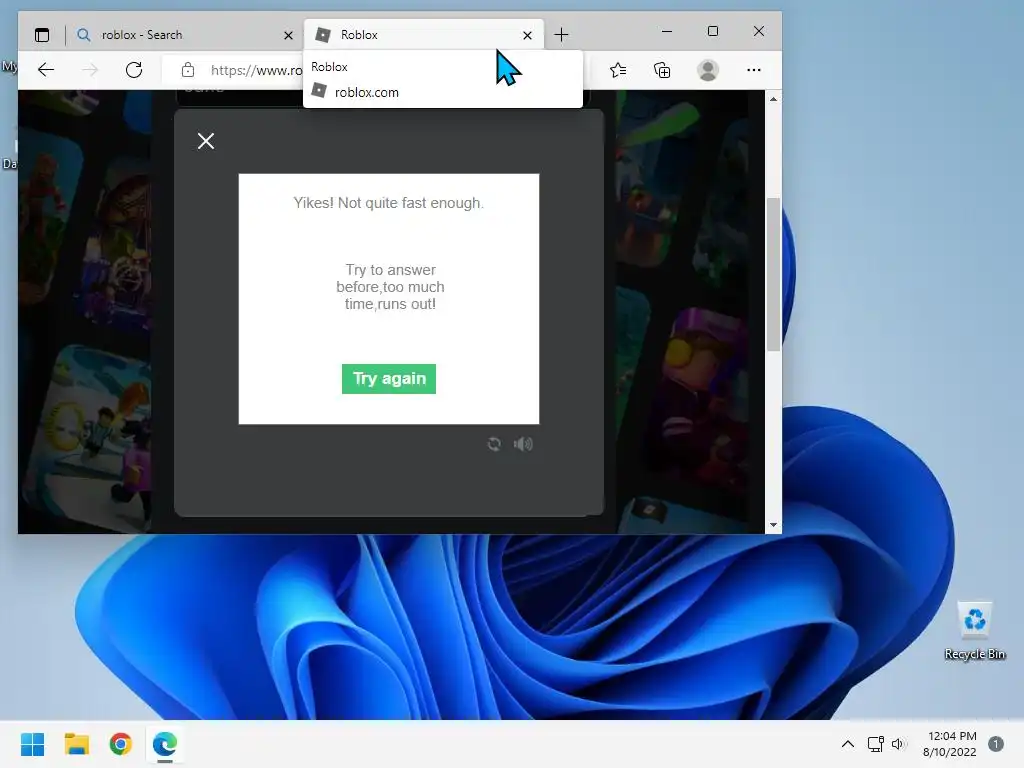The width and height of the screenshot is (1024, 768).
Task: Go back to the previous page
Action: click(46, 70)
